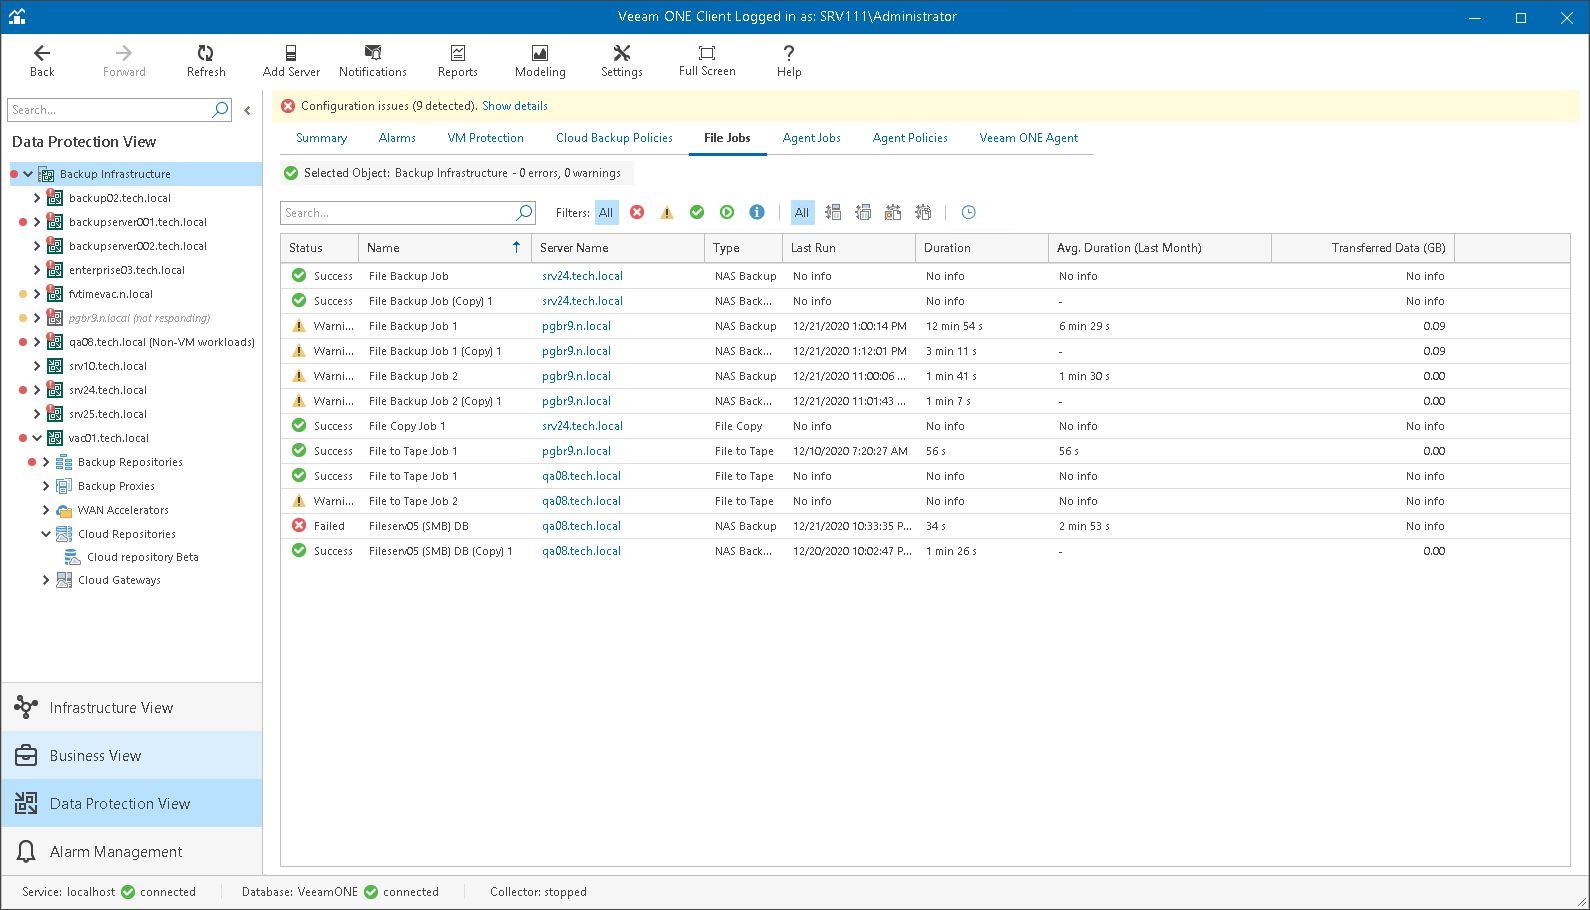Switch to Full Screen mode
Screen dimensions: 1590x910
pos(707,60)
